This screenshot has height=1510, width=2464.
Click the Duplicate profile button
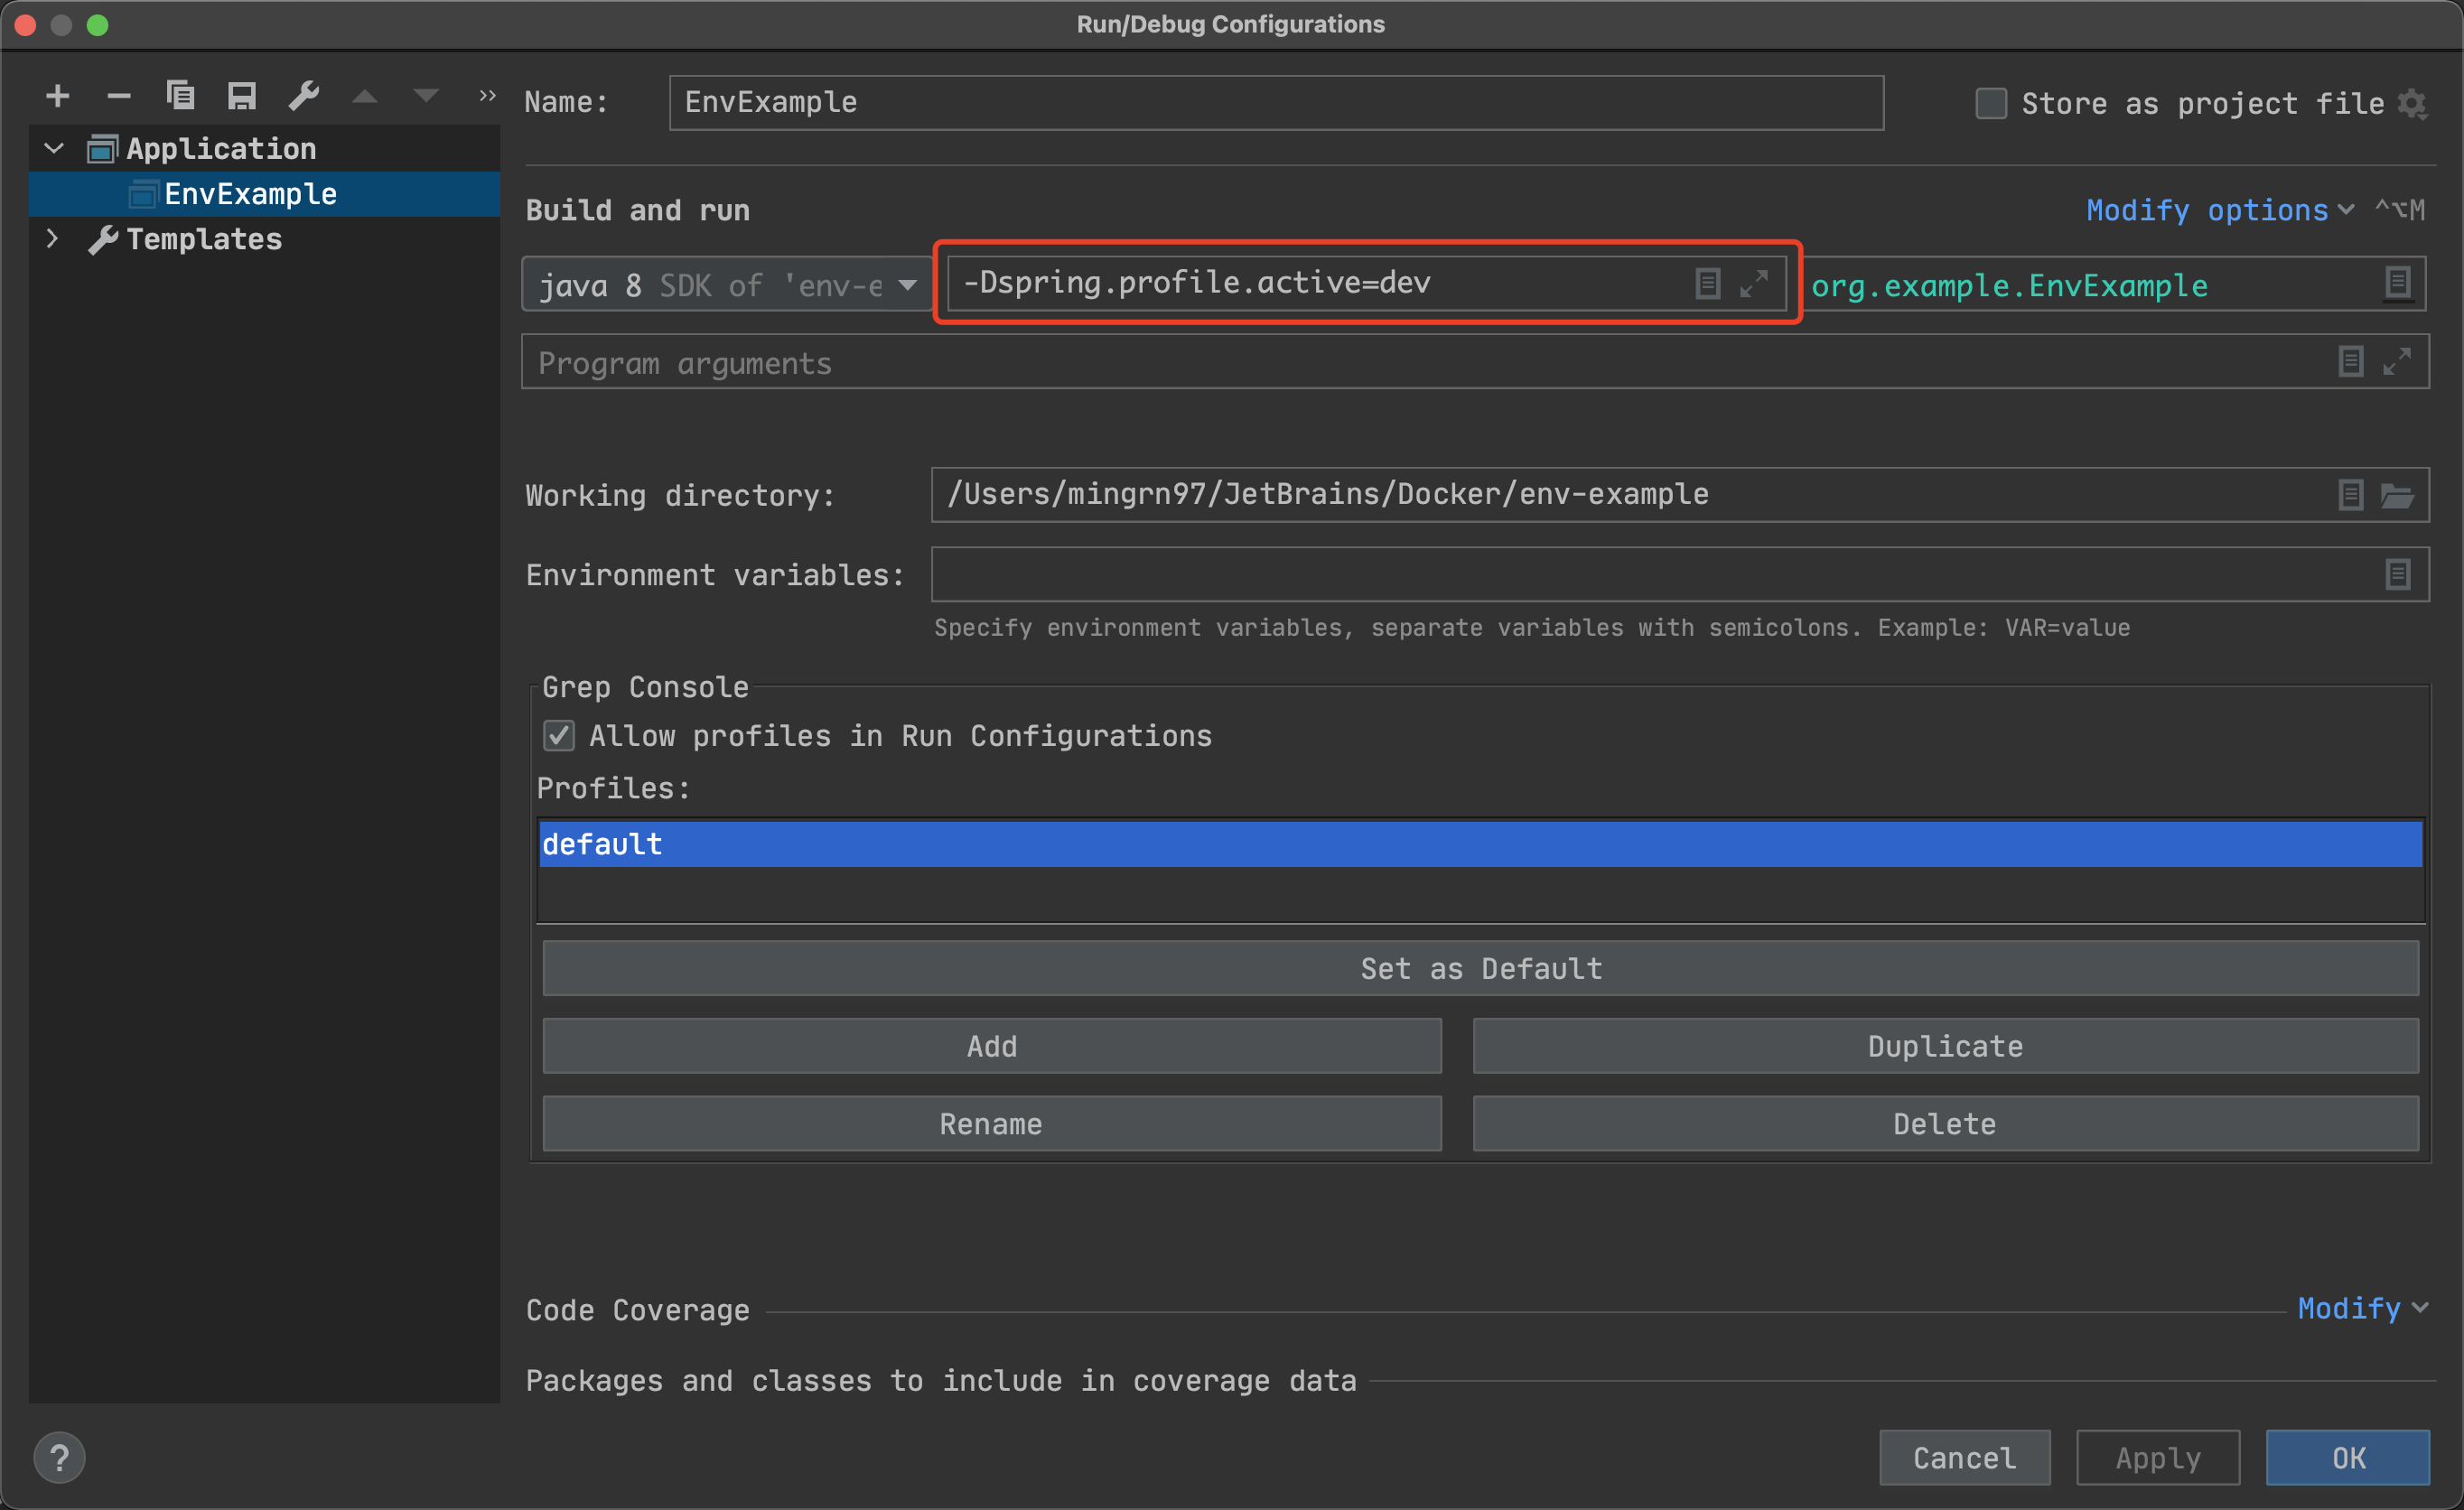tap(1944, 1046)
